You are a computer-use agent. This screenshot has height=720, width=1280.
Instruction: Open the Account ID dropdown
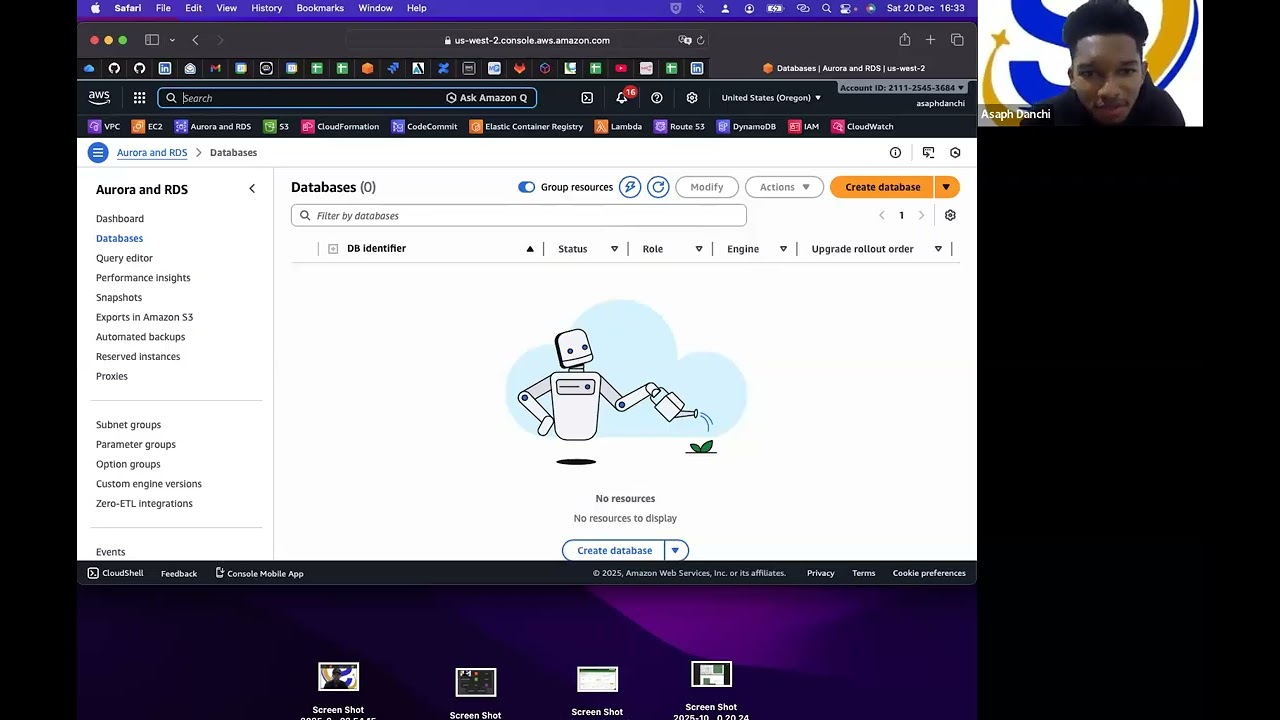coord(902,88)
